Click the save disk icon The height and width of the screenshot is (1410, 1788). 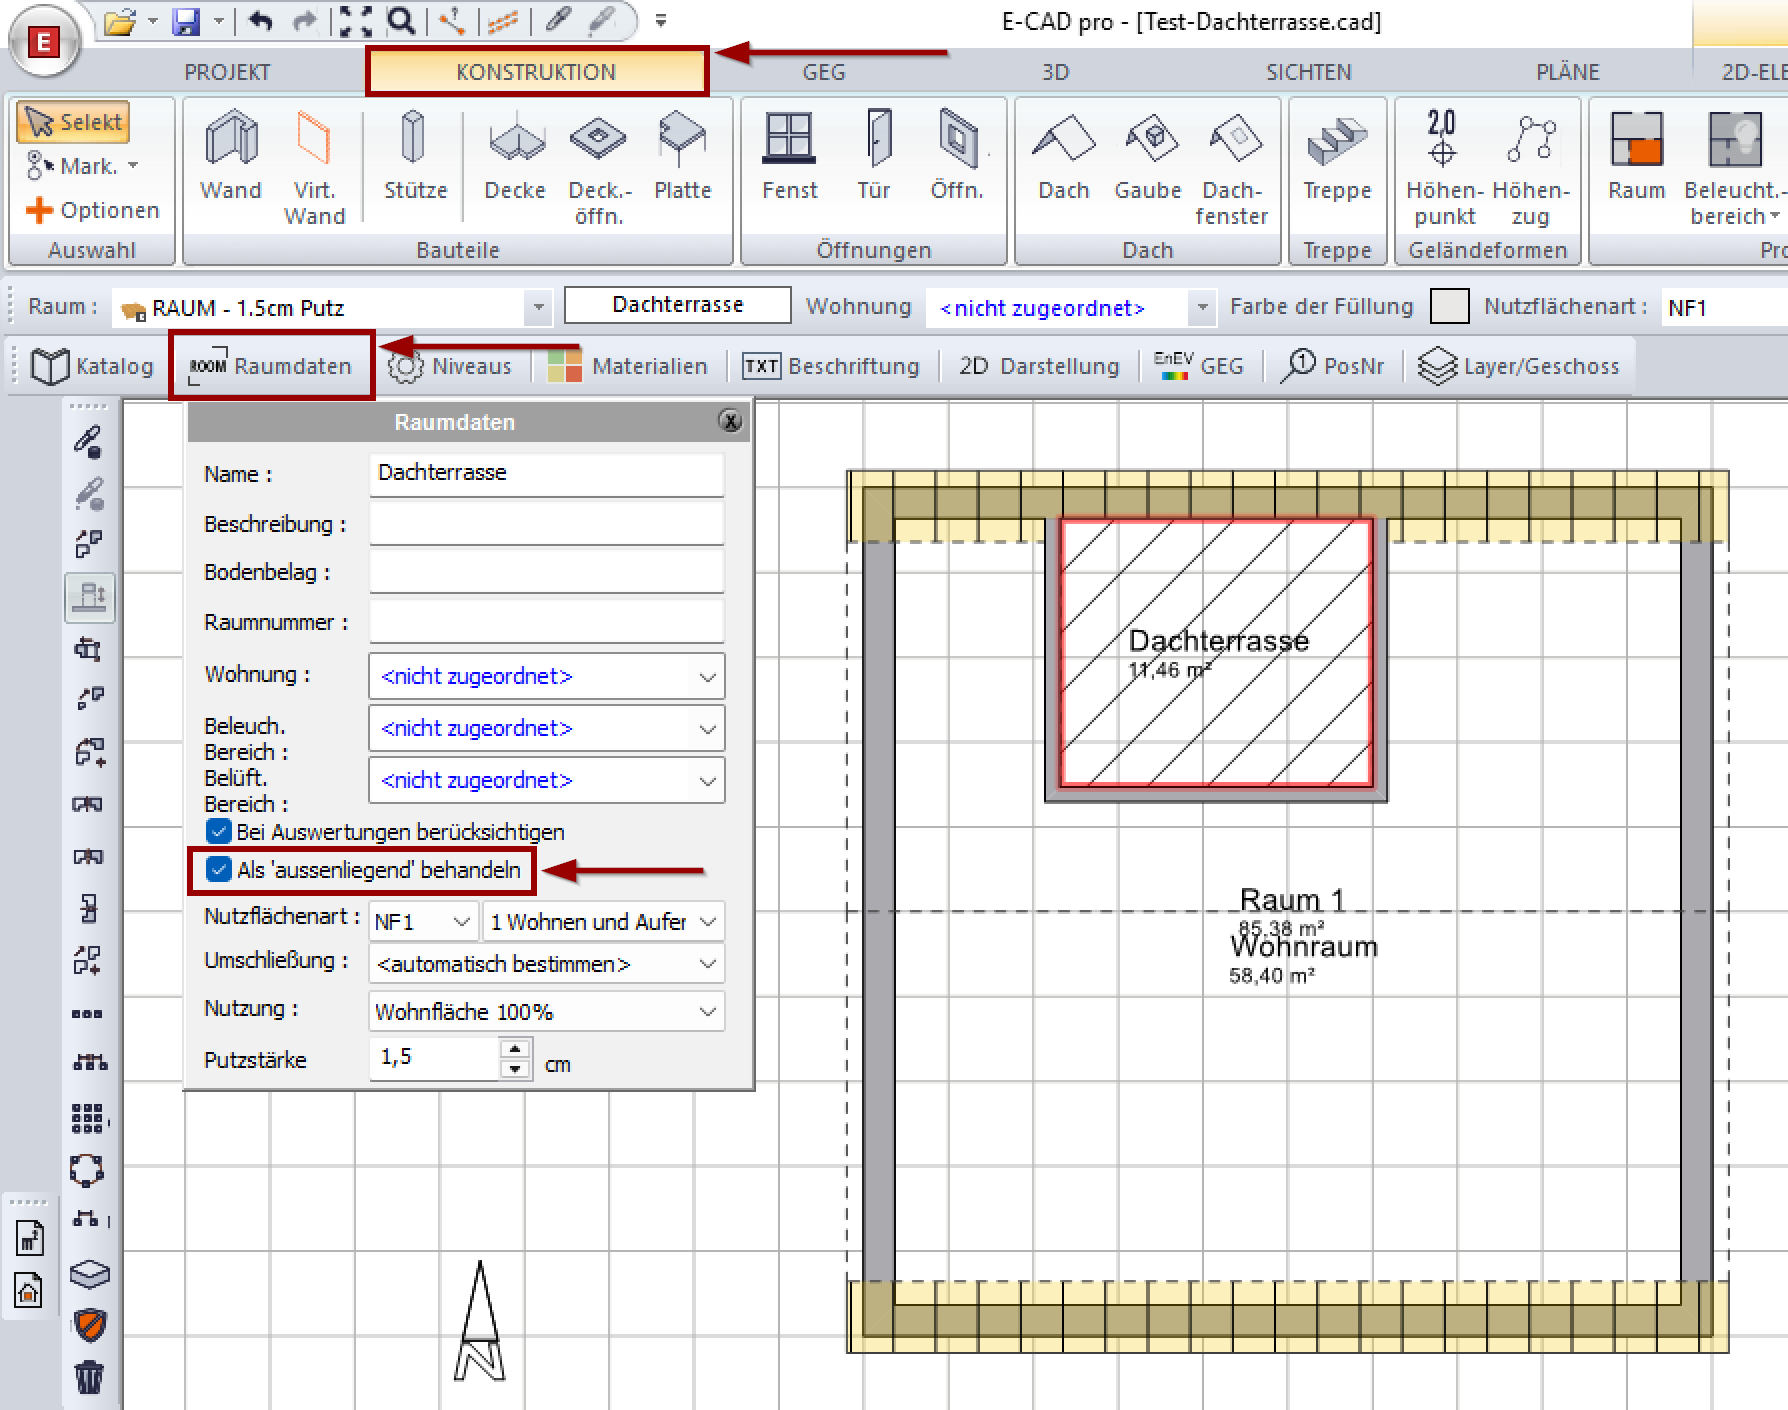[187, 21]
